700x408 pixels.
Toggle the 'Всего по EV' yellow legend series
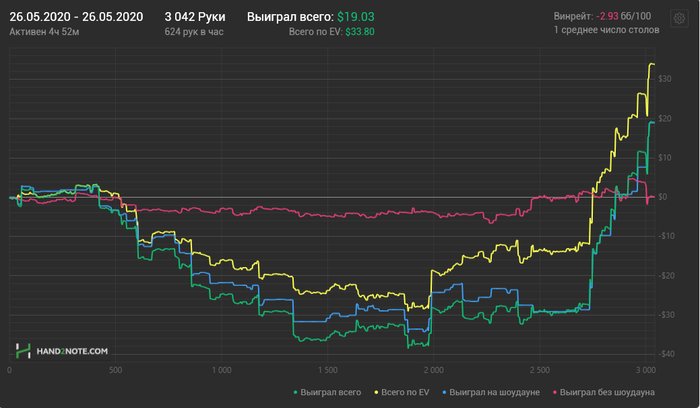point(402,392)
